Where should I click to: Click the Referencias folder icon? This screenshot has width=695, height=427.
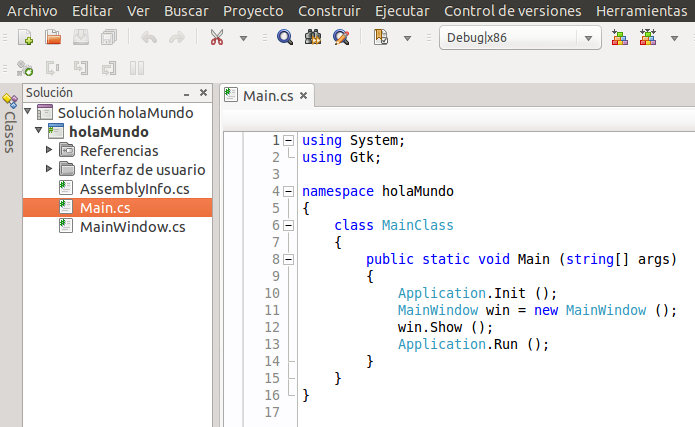click(x=67, y=150)
